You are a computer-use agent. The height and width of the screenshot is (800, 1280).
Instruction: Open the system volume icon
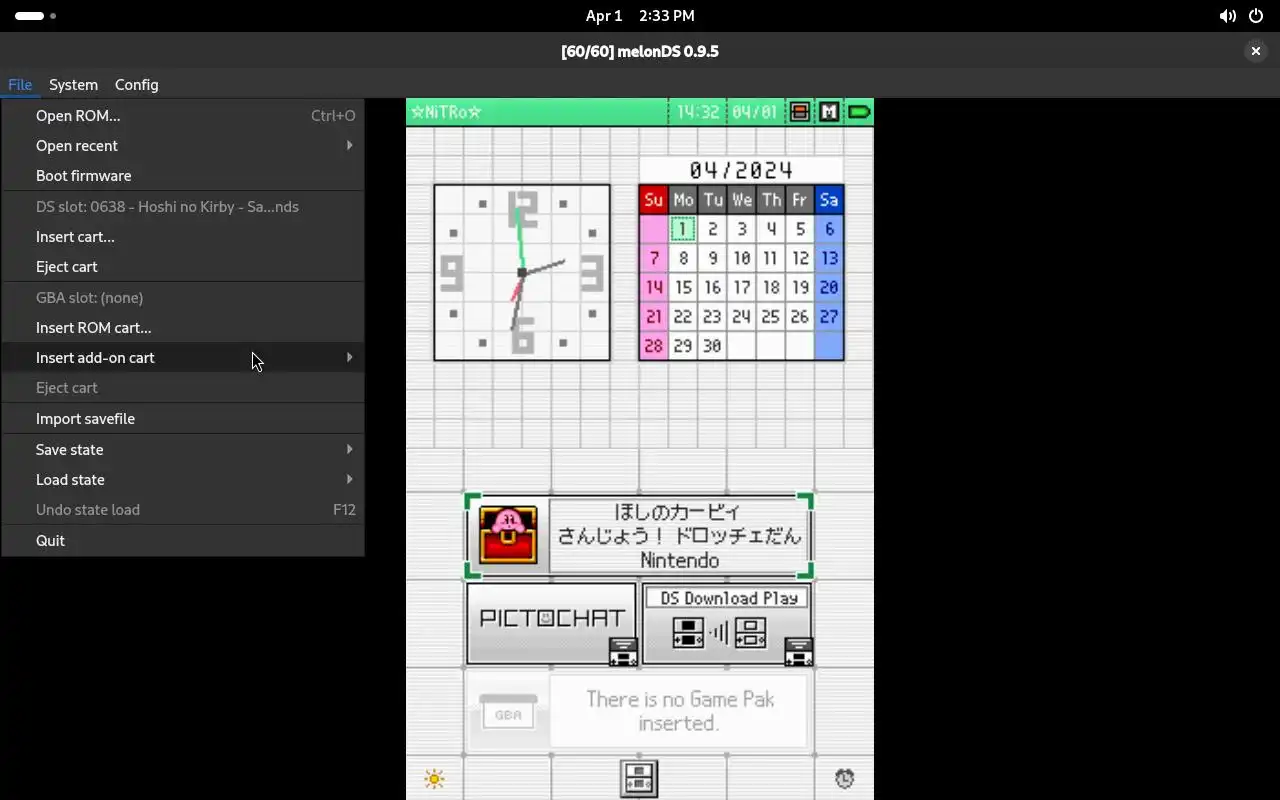pos(1227,16)
